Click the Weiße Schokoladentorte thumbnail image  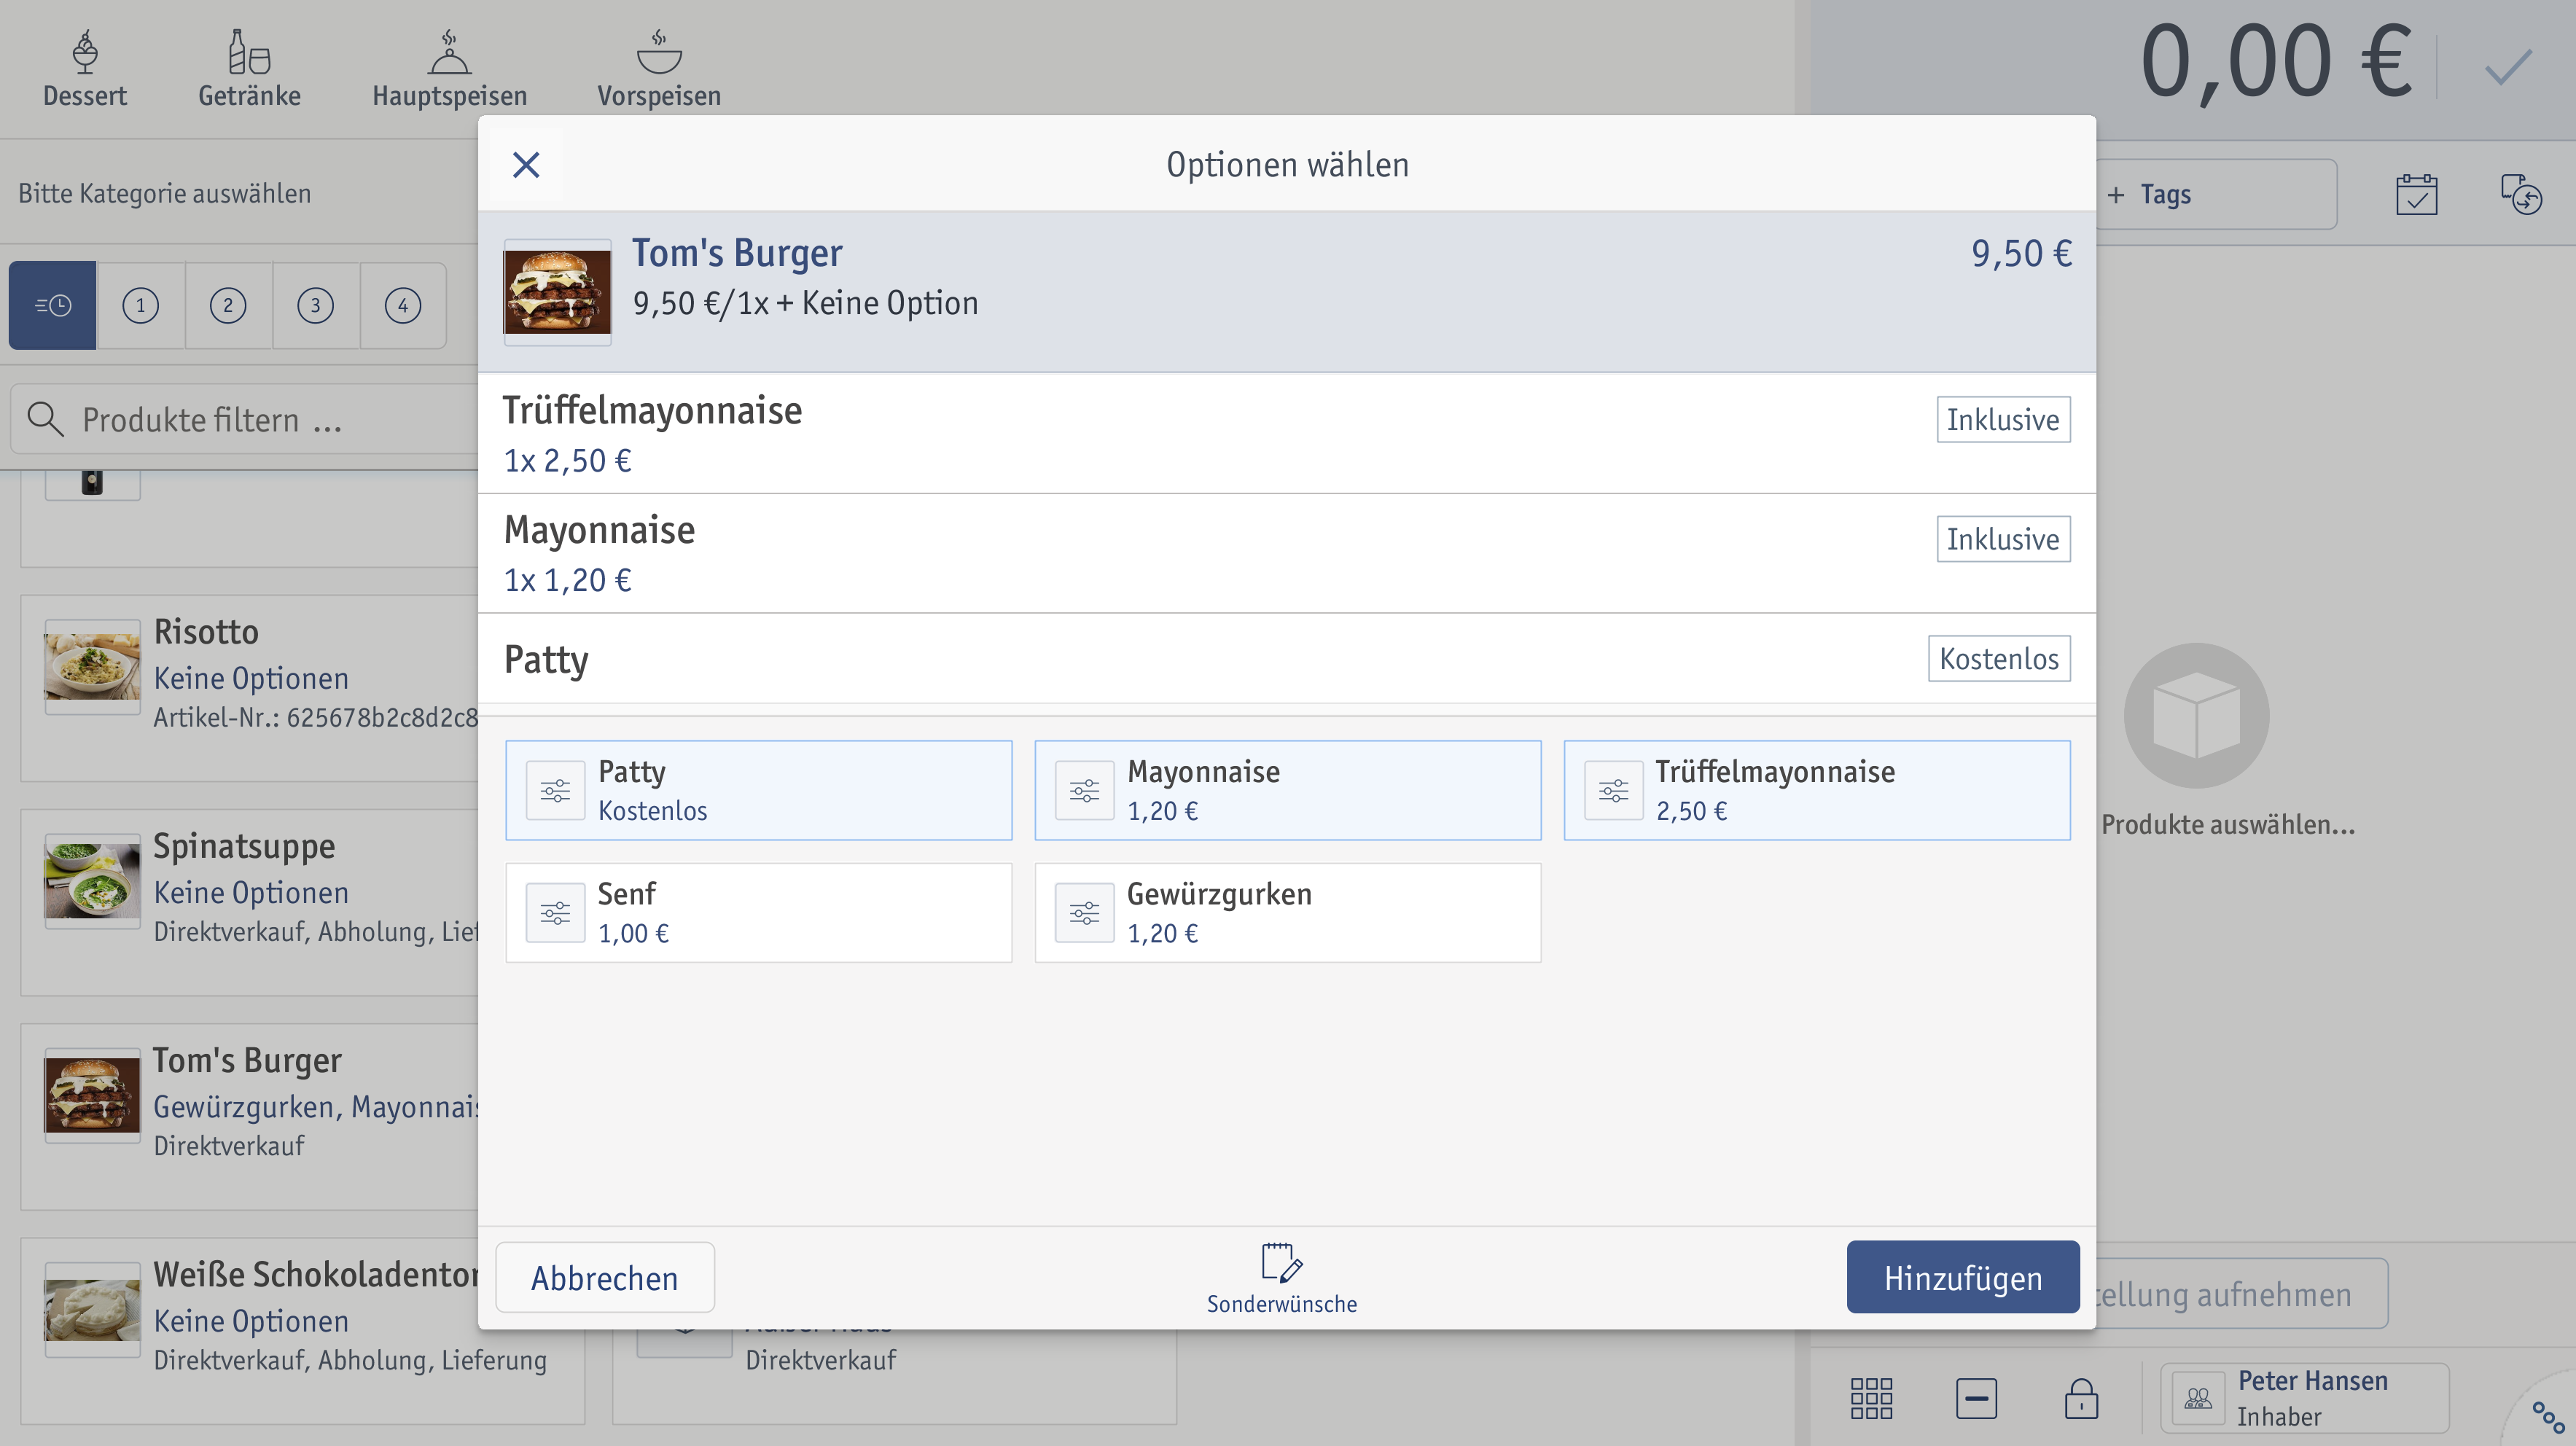[92, 1310]
